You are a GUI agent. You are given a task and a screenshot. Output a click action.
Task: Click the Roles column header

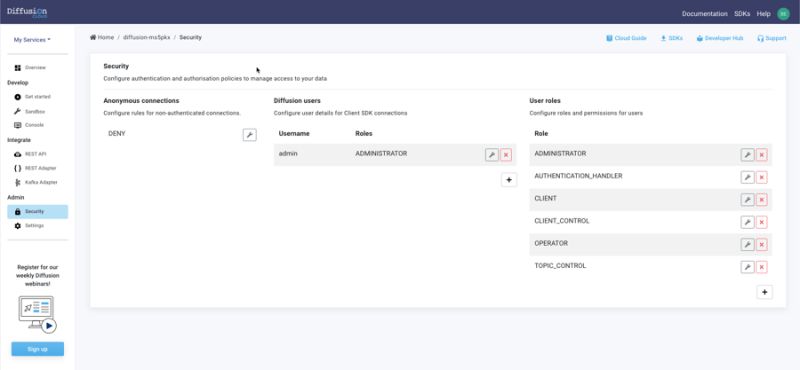tap(364, 134)
